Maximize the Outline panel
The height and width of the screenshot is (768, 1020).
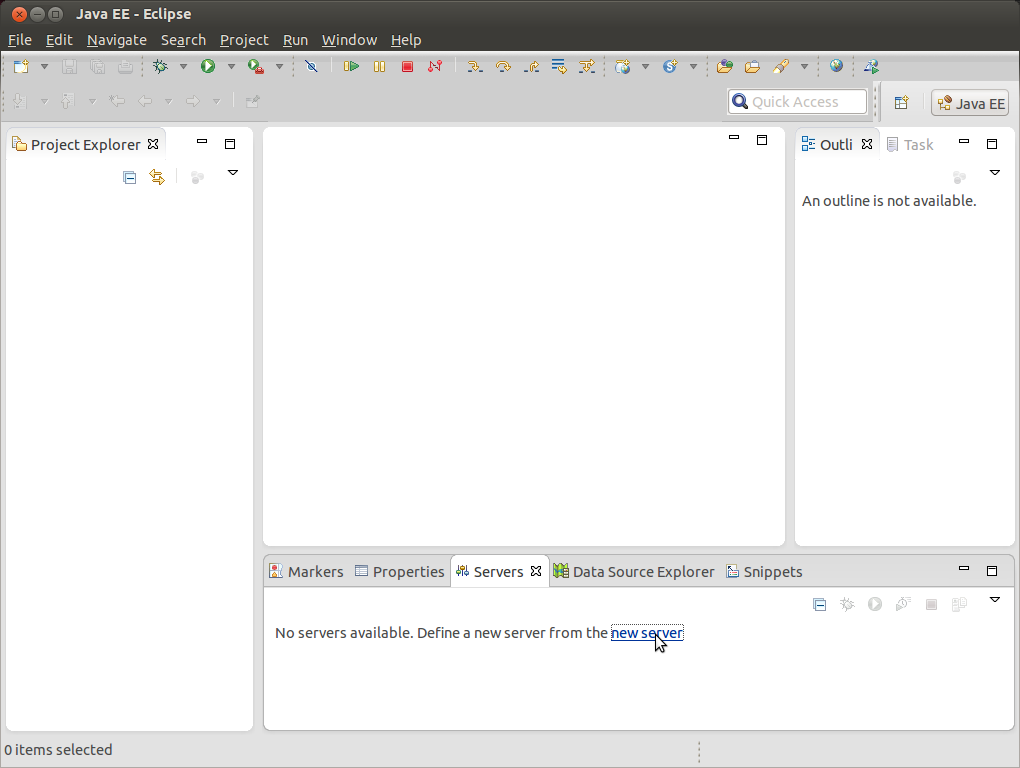tap(992, 144)
